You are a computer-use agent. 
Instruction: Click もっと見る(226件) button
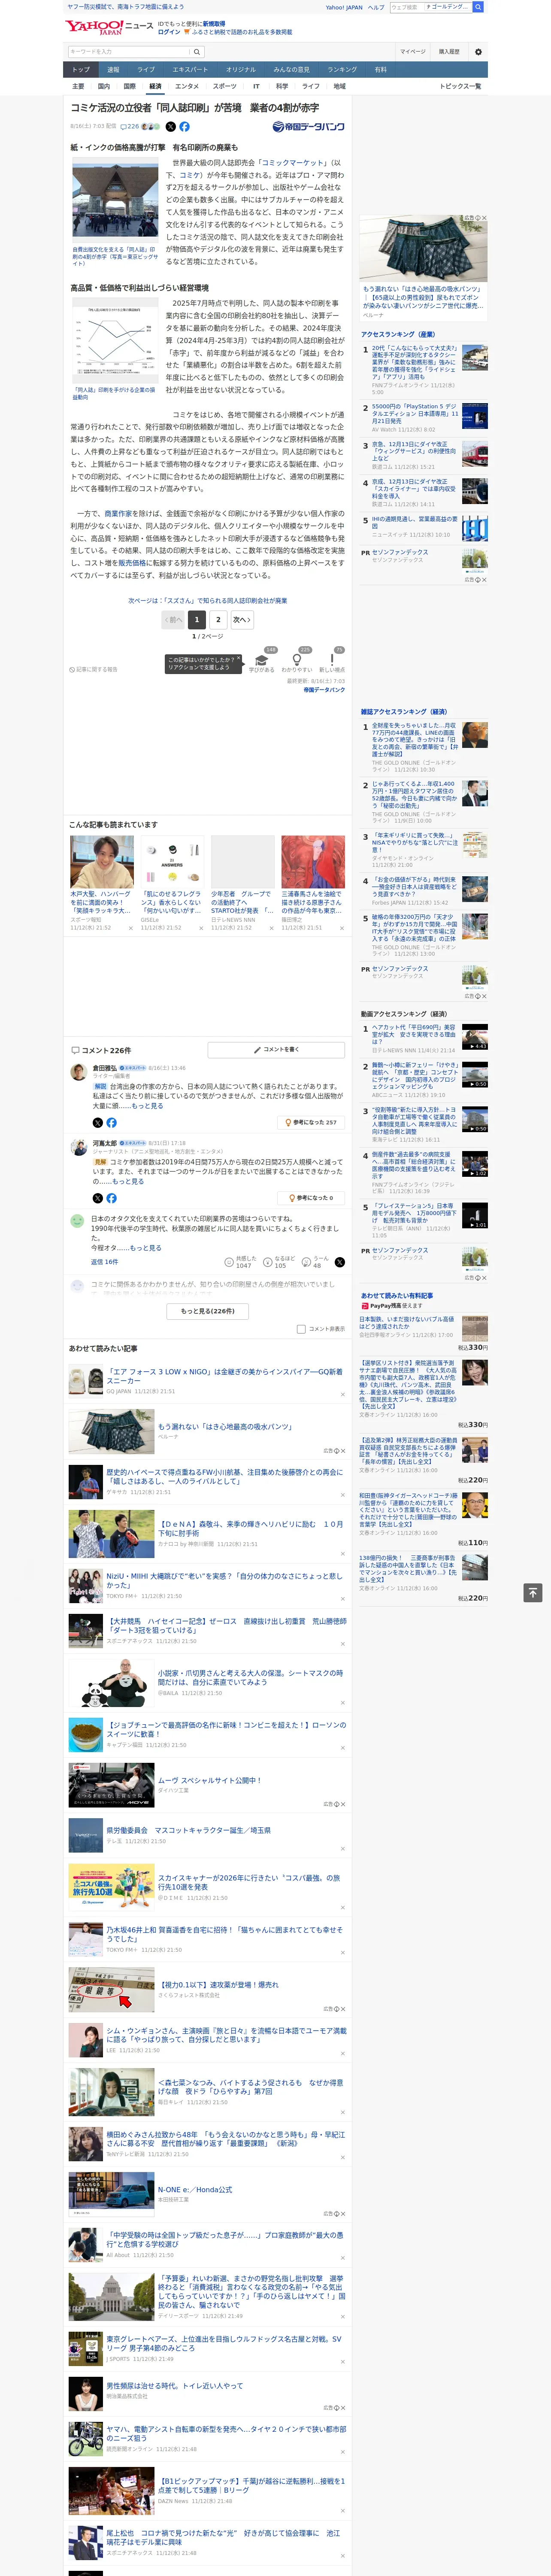click(x=208, y=1311)
